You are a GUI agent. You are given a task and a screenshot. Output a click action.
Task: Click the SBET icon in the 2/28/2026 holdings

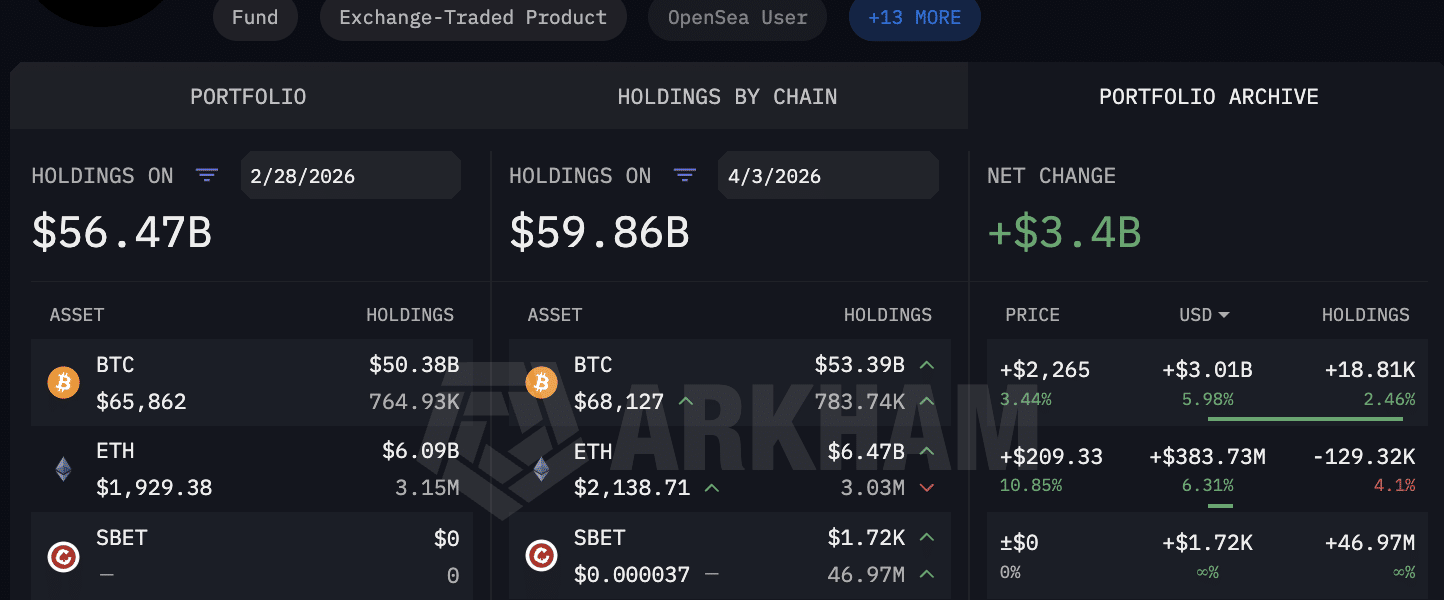pos(63,556)
